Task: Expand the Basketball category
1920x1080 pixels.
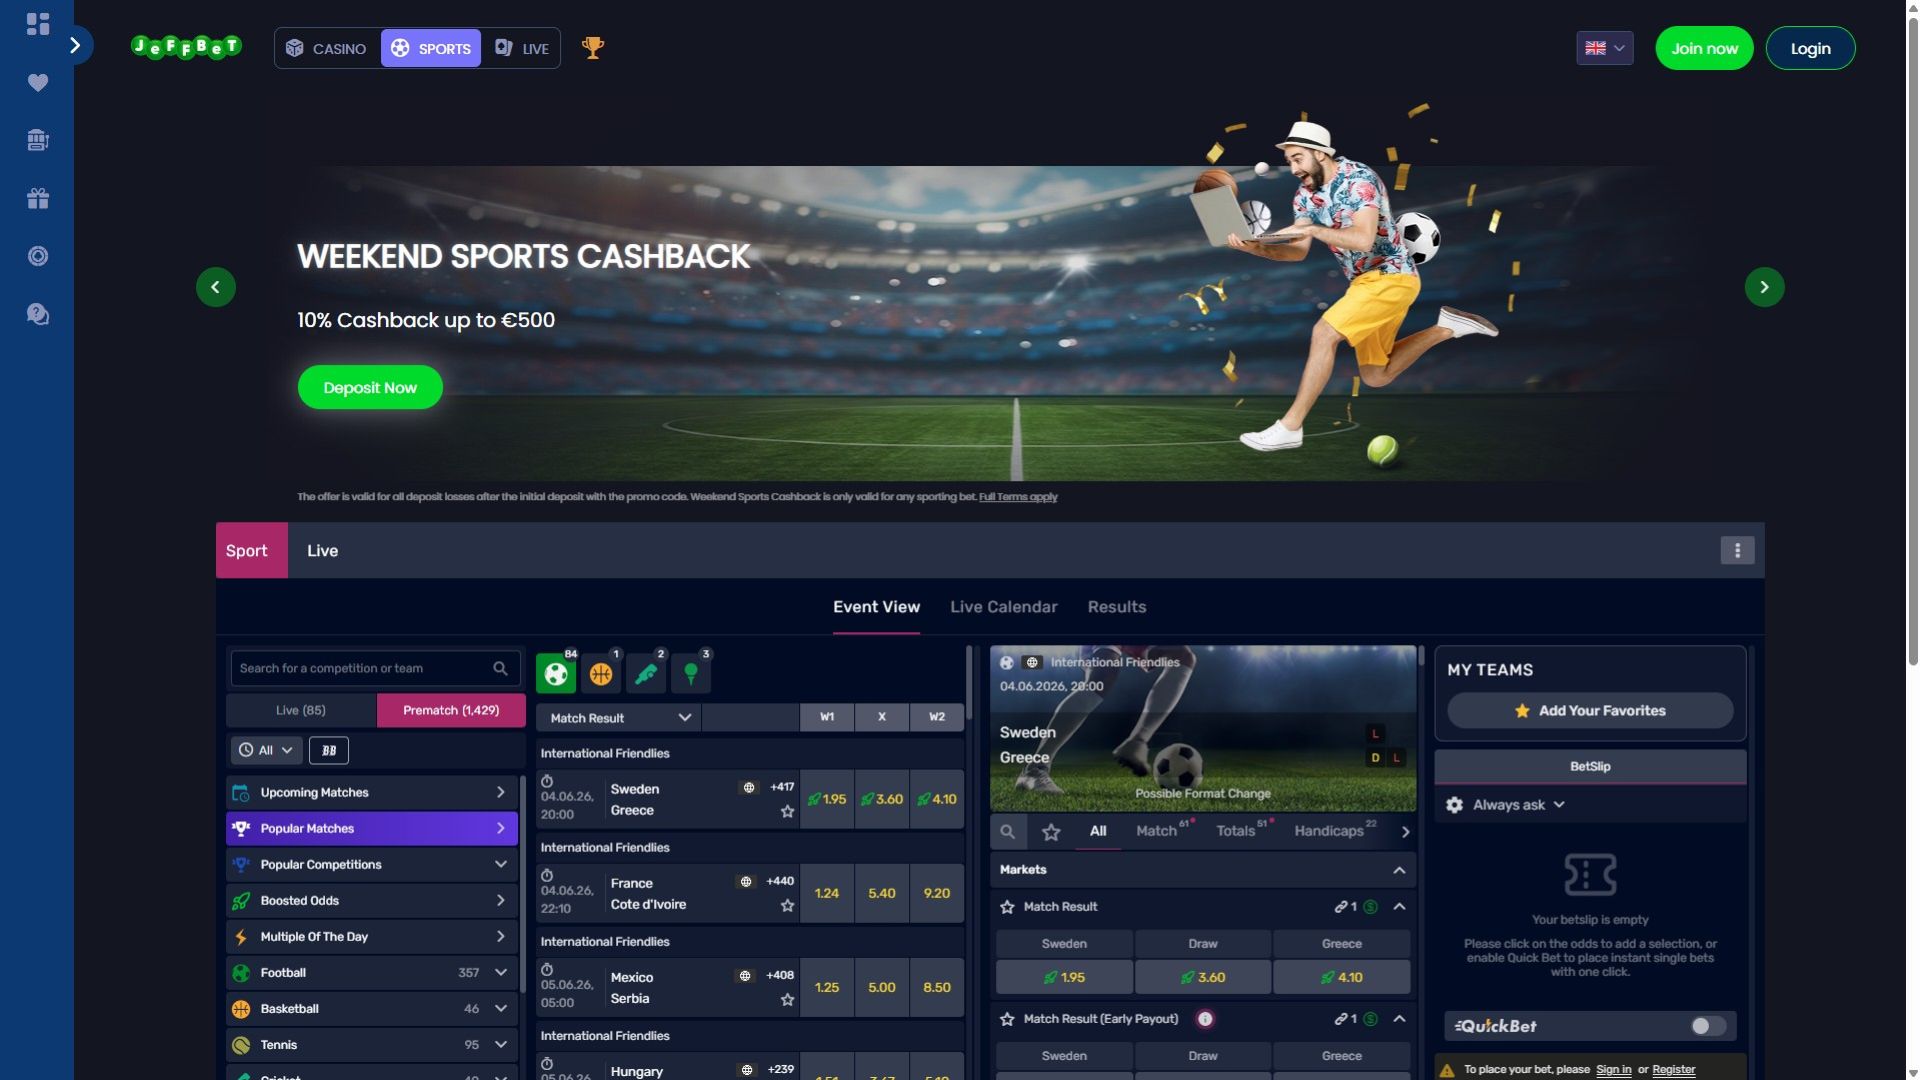Action: click(372, 1008)
